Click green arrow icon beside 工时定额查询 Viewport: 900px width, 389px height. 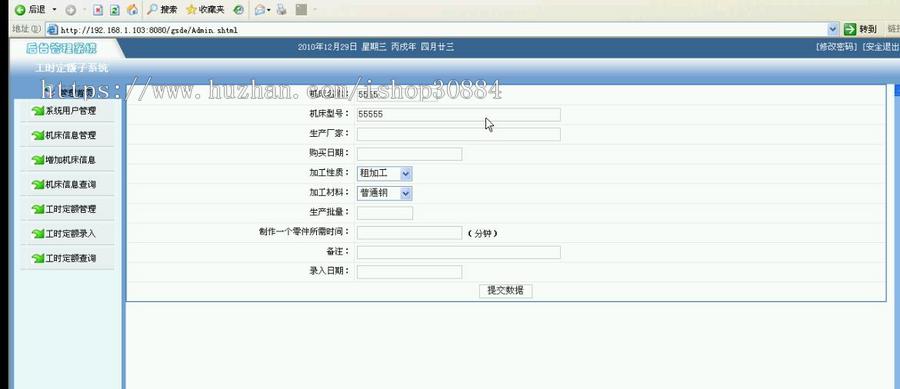[38, 259]
